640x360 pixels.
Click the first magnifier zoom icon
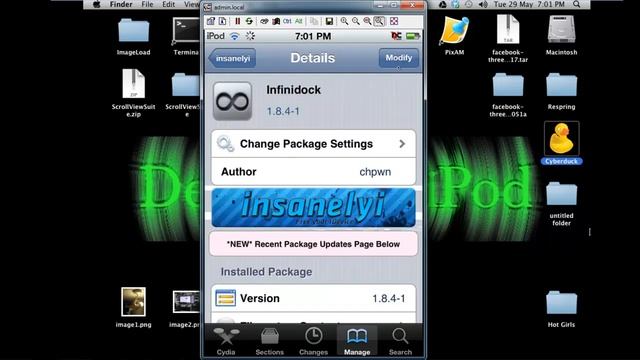pyautogui.click(x=344, y=21)
